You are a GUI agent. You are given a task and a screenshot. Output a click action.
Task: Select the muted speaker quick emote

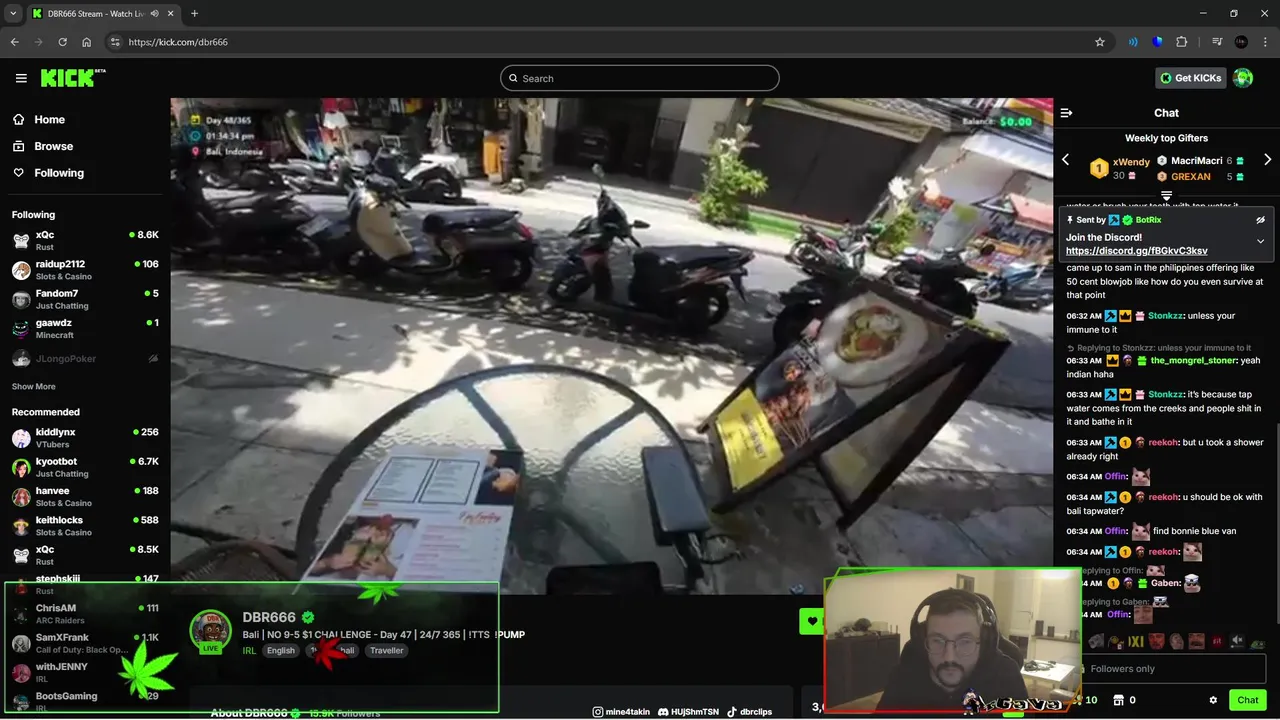(x=1237, y=641)
